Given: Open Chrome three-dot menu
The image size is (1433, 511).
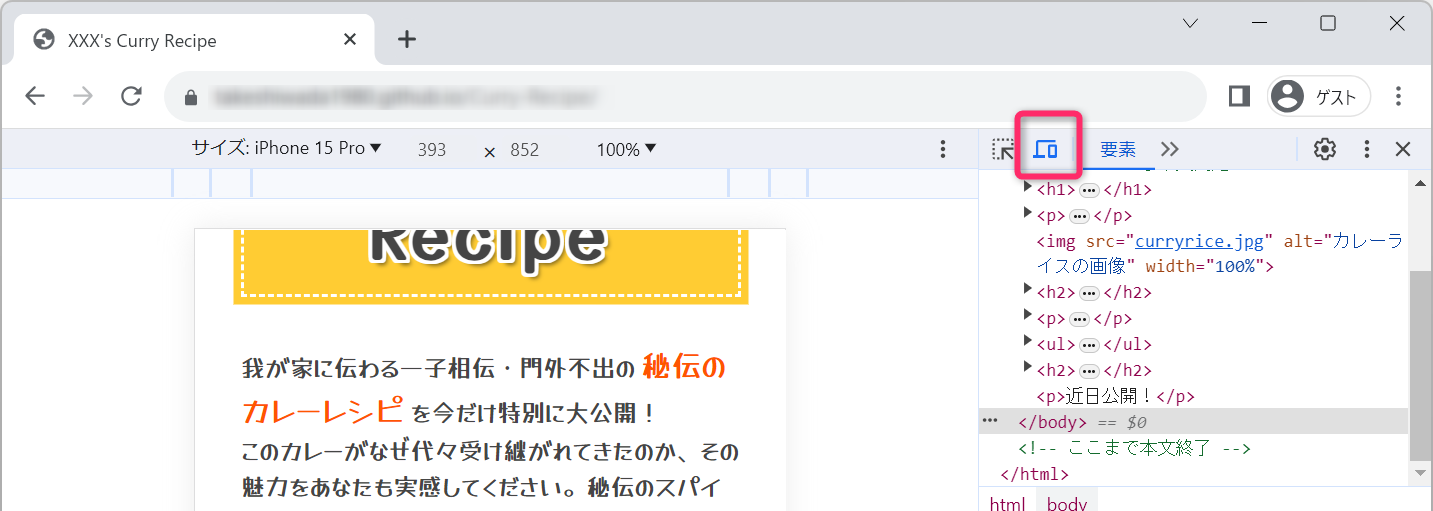Looking at the screenshot, I should pos(1399,96).
